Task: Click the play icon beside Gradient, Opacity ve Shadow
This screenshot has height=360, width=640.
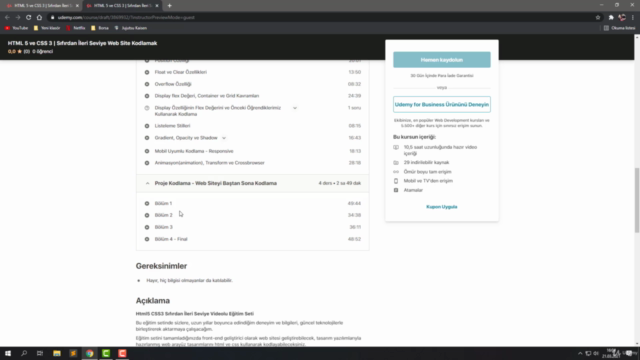Action: coord(147,138)
